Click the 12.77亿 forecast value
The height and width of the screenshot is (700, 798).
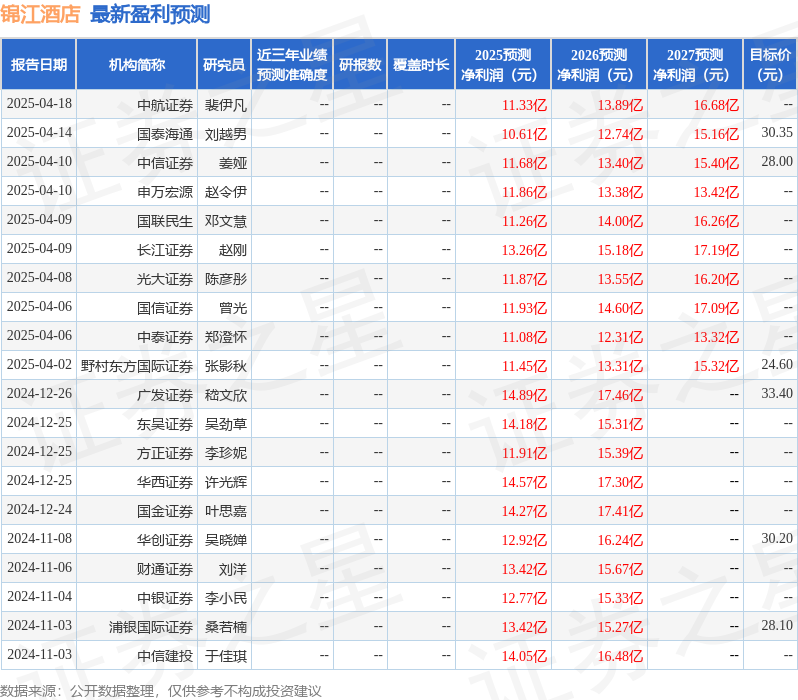coord(524,598)
